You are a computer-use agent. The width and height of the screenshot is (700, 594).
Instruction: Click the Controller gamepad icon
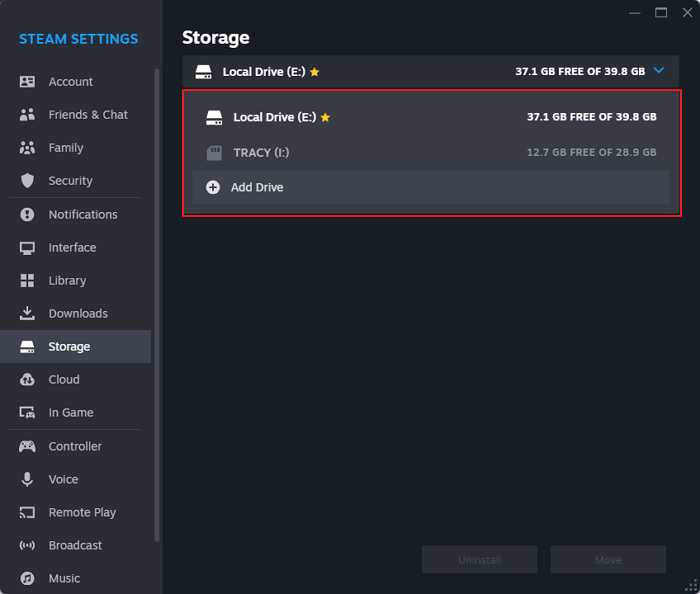click(27, 446)
